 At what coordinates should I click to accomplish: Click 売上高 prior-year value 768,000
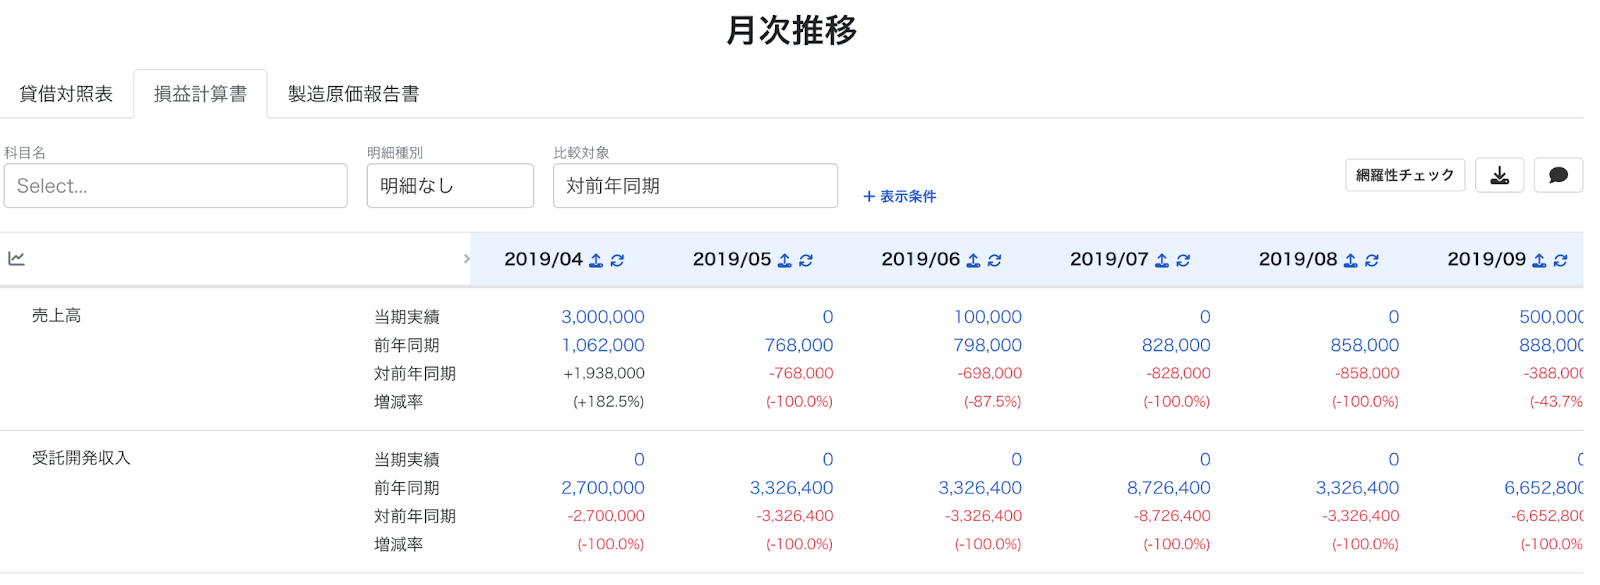click(x=799, y=345)
